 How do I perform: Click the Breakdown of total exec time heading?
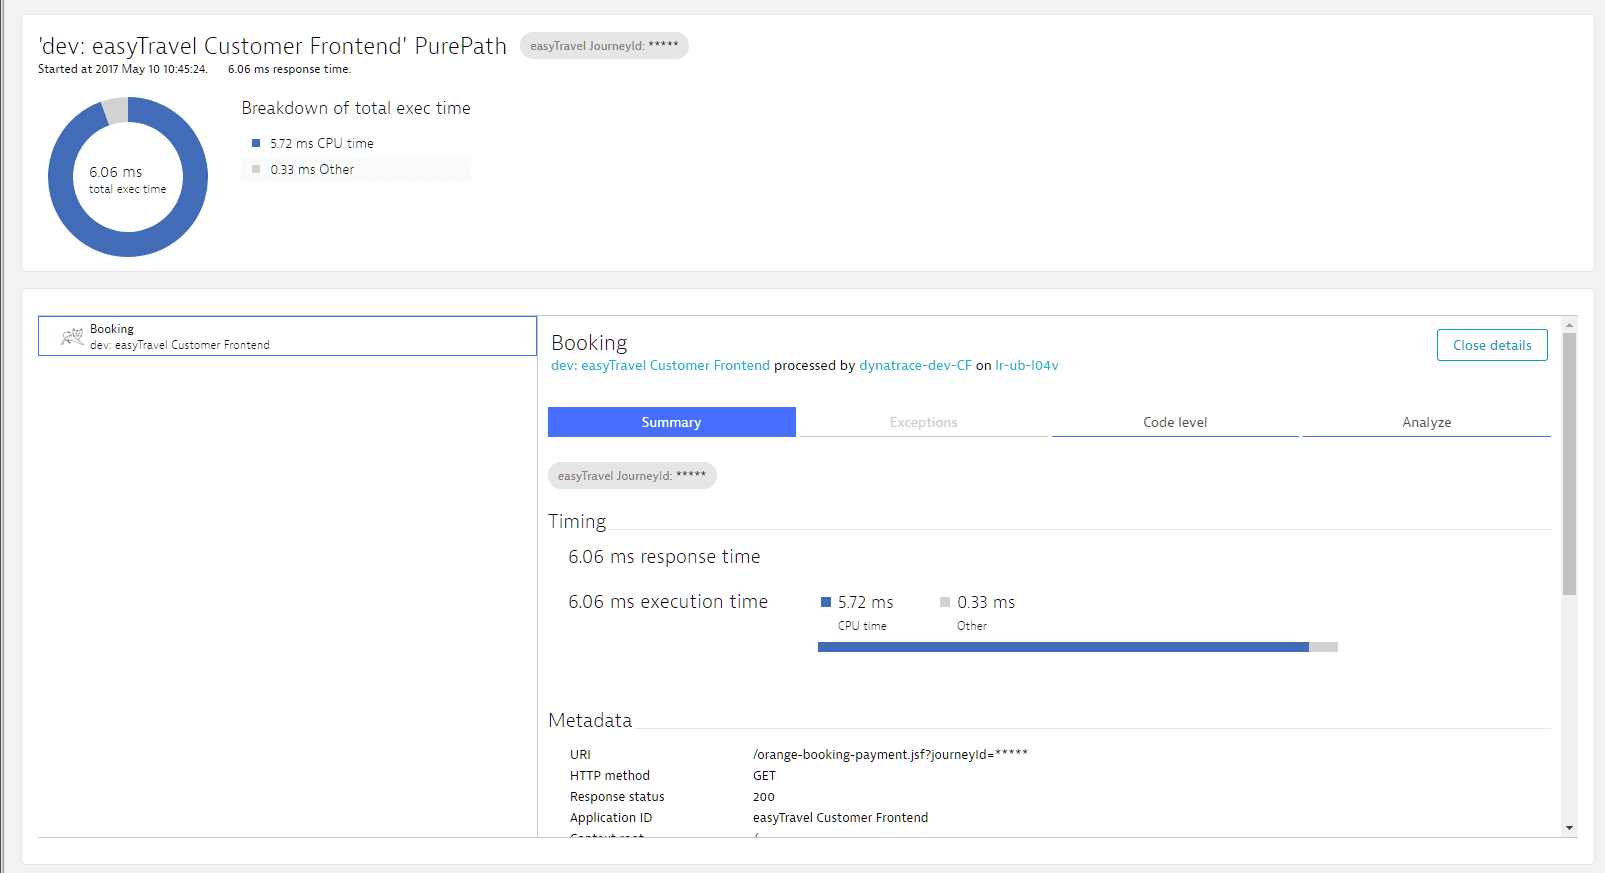[356, 108]
